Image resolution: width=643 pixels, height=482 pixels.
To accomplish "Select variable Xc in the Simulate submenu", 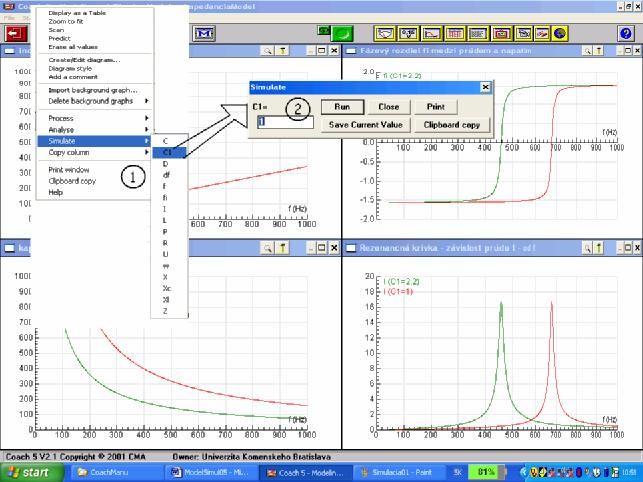I will (166, 288).
